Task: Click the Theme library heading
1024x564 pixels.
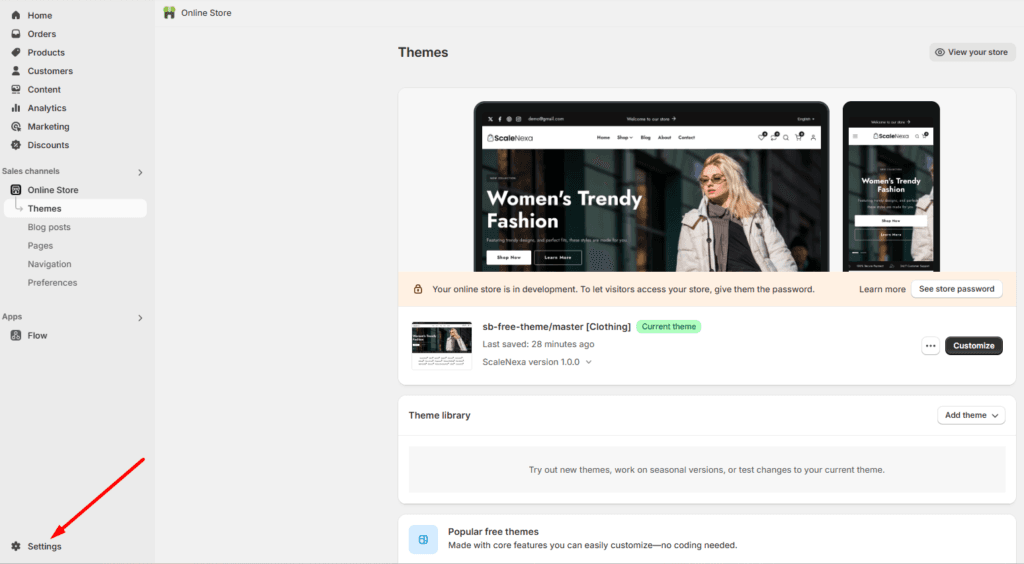Action: click(x=440, y=415)
